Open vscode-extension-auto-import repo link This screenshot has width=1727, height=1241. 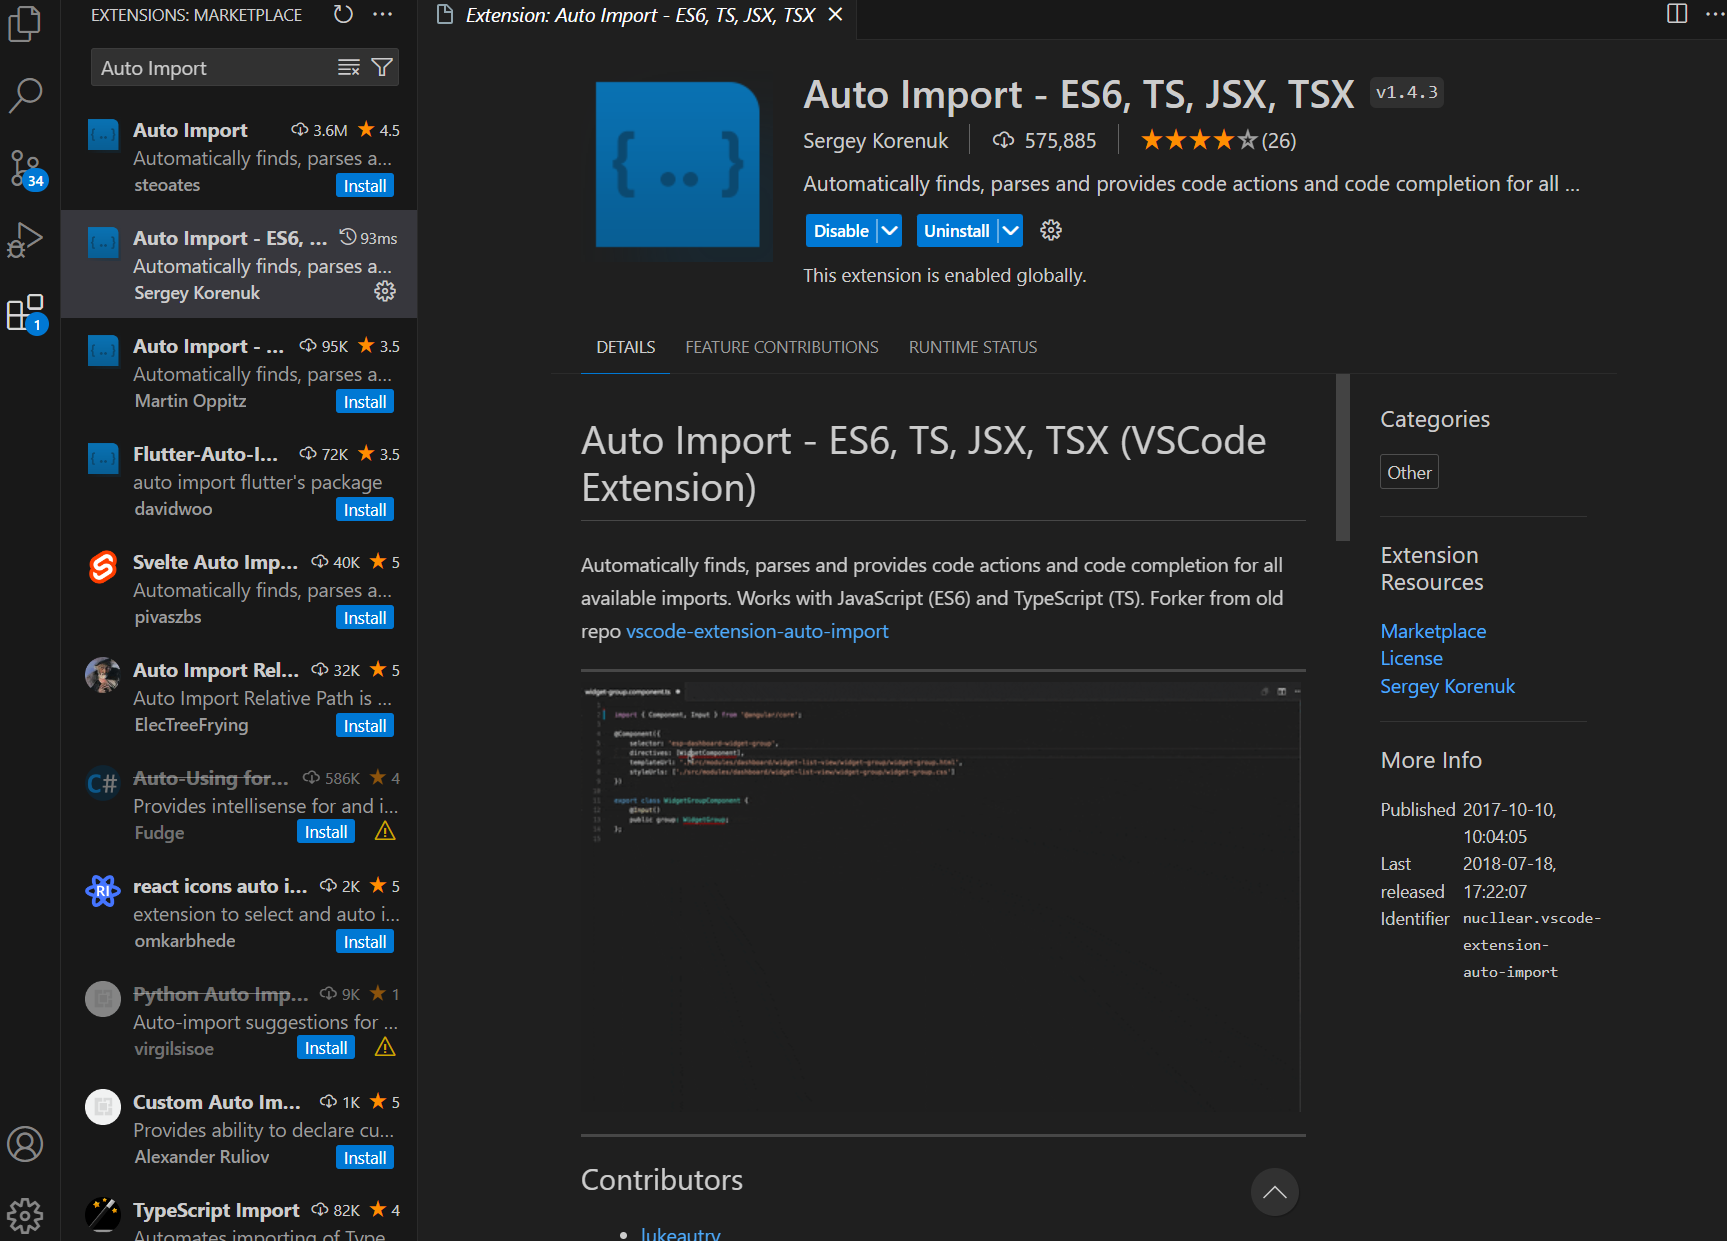(x=757, y=631)
